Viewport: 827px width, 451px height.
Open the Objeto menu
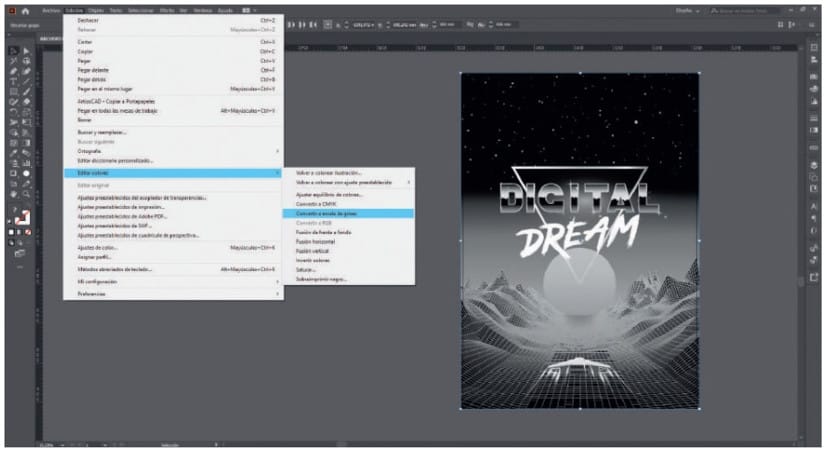(100, 10)
